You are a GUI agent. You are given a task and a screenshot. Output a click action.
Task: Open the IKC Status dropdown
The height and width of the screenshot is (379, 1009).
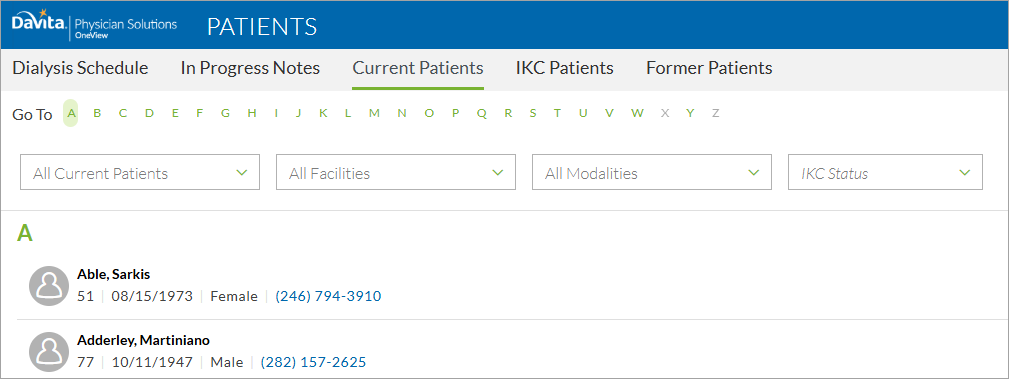click(885, 172)
